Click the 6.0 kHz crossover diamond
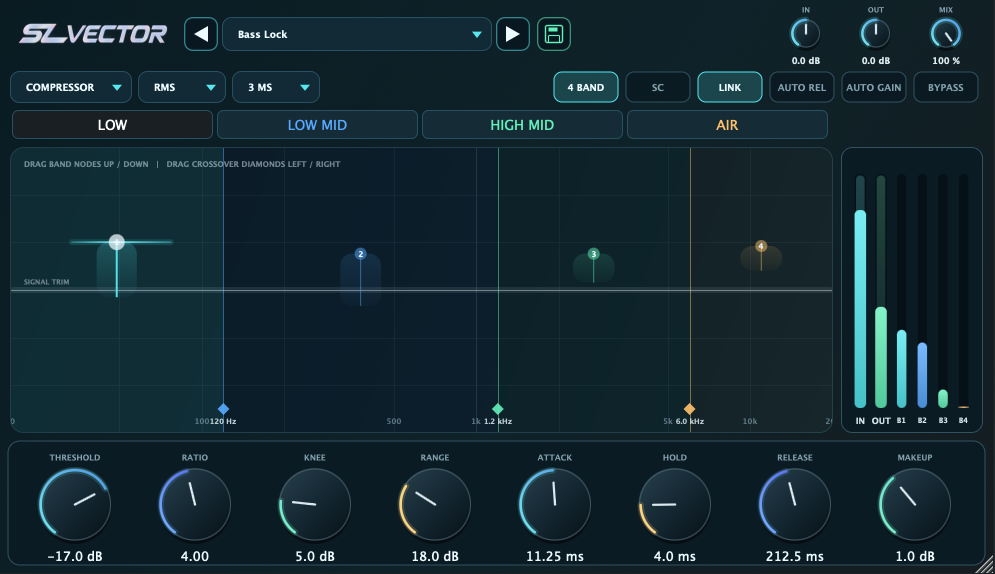The height and width of the screenshot is (574, 995). (x=690, y=409)
